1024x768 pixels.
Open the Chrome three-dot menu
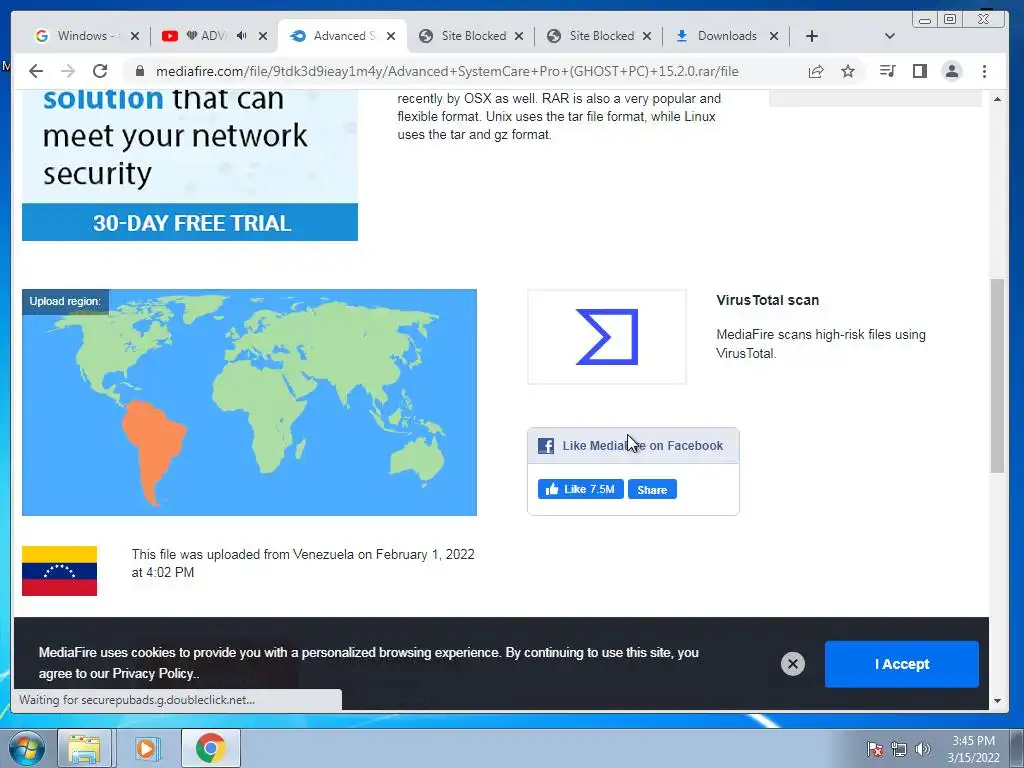(984, 71)
